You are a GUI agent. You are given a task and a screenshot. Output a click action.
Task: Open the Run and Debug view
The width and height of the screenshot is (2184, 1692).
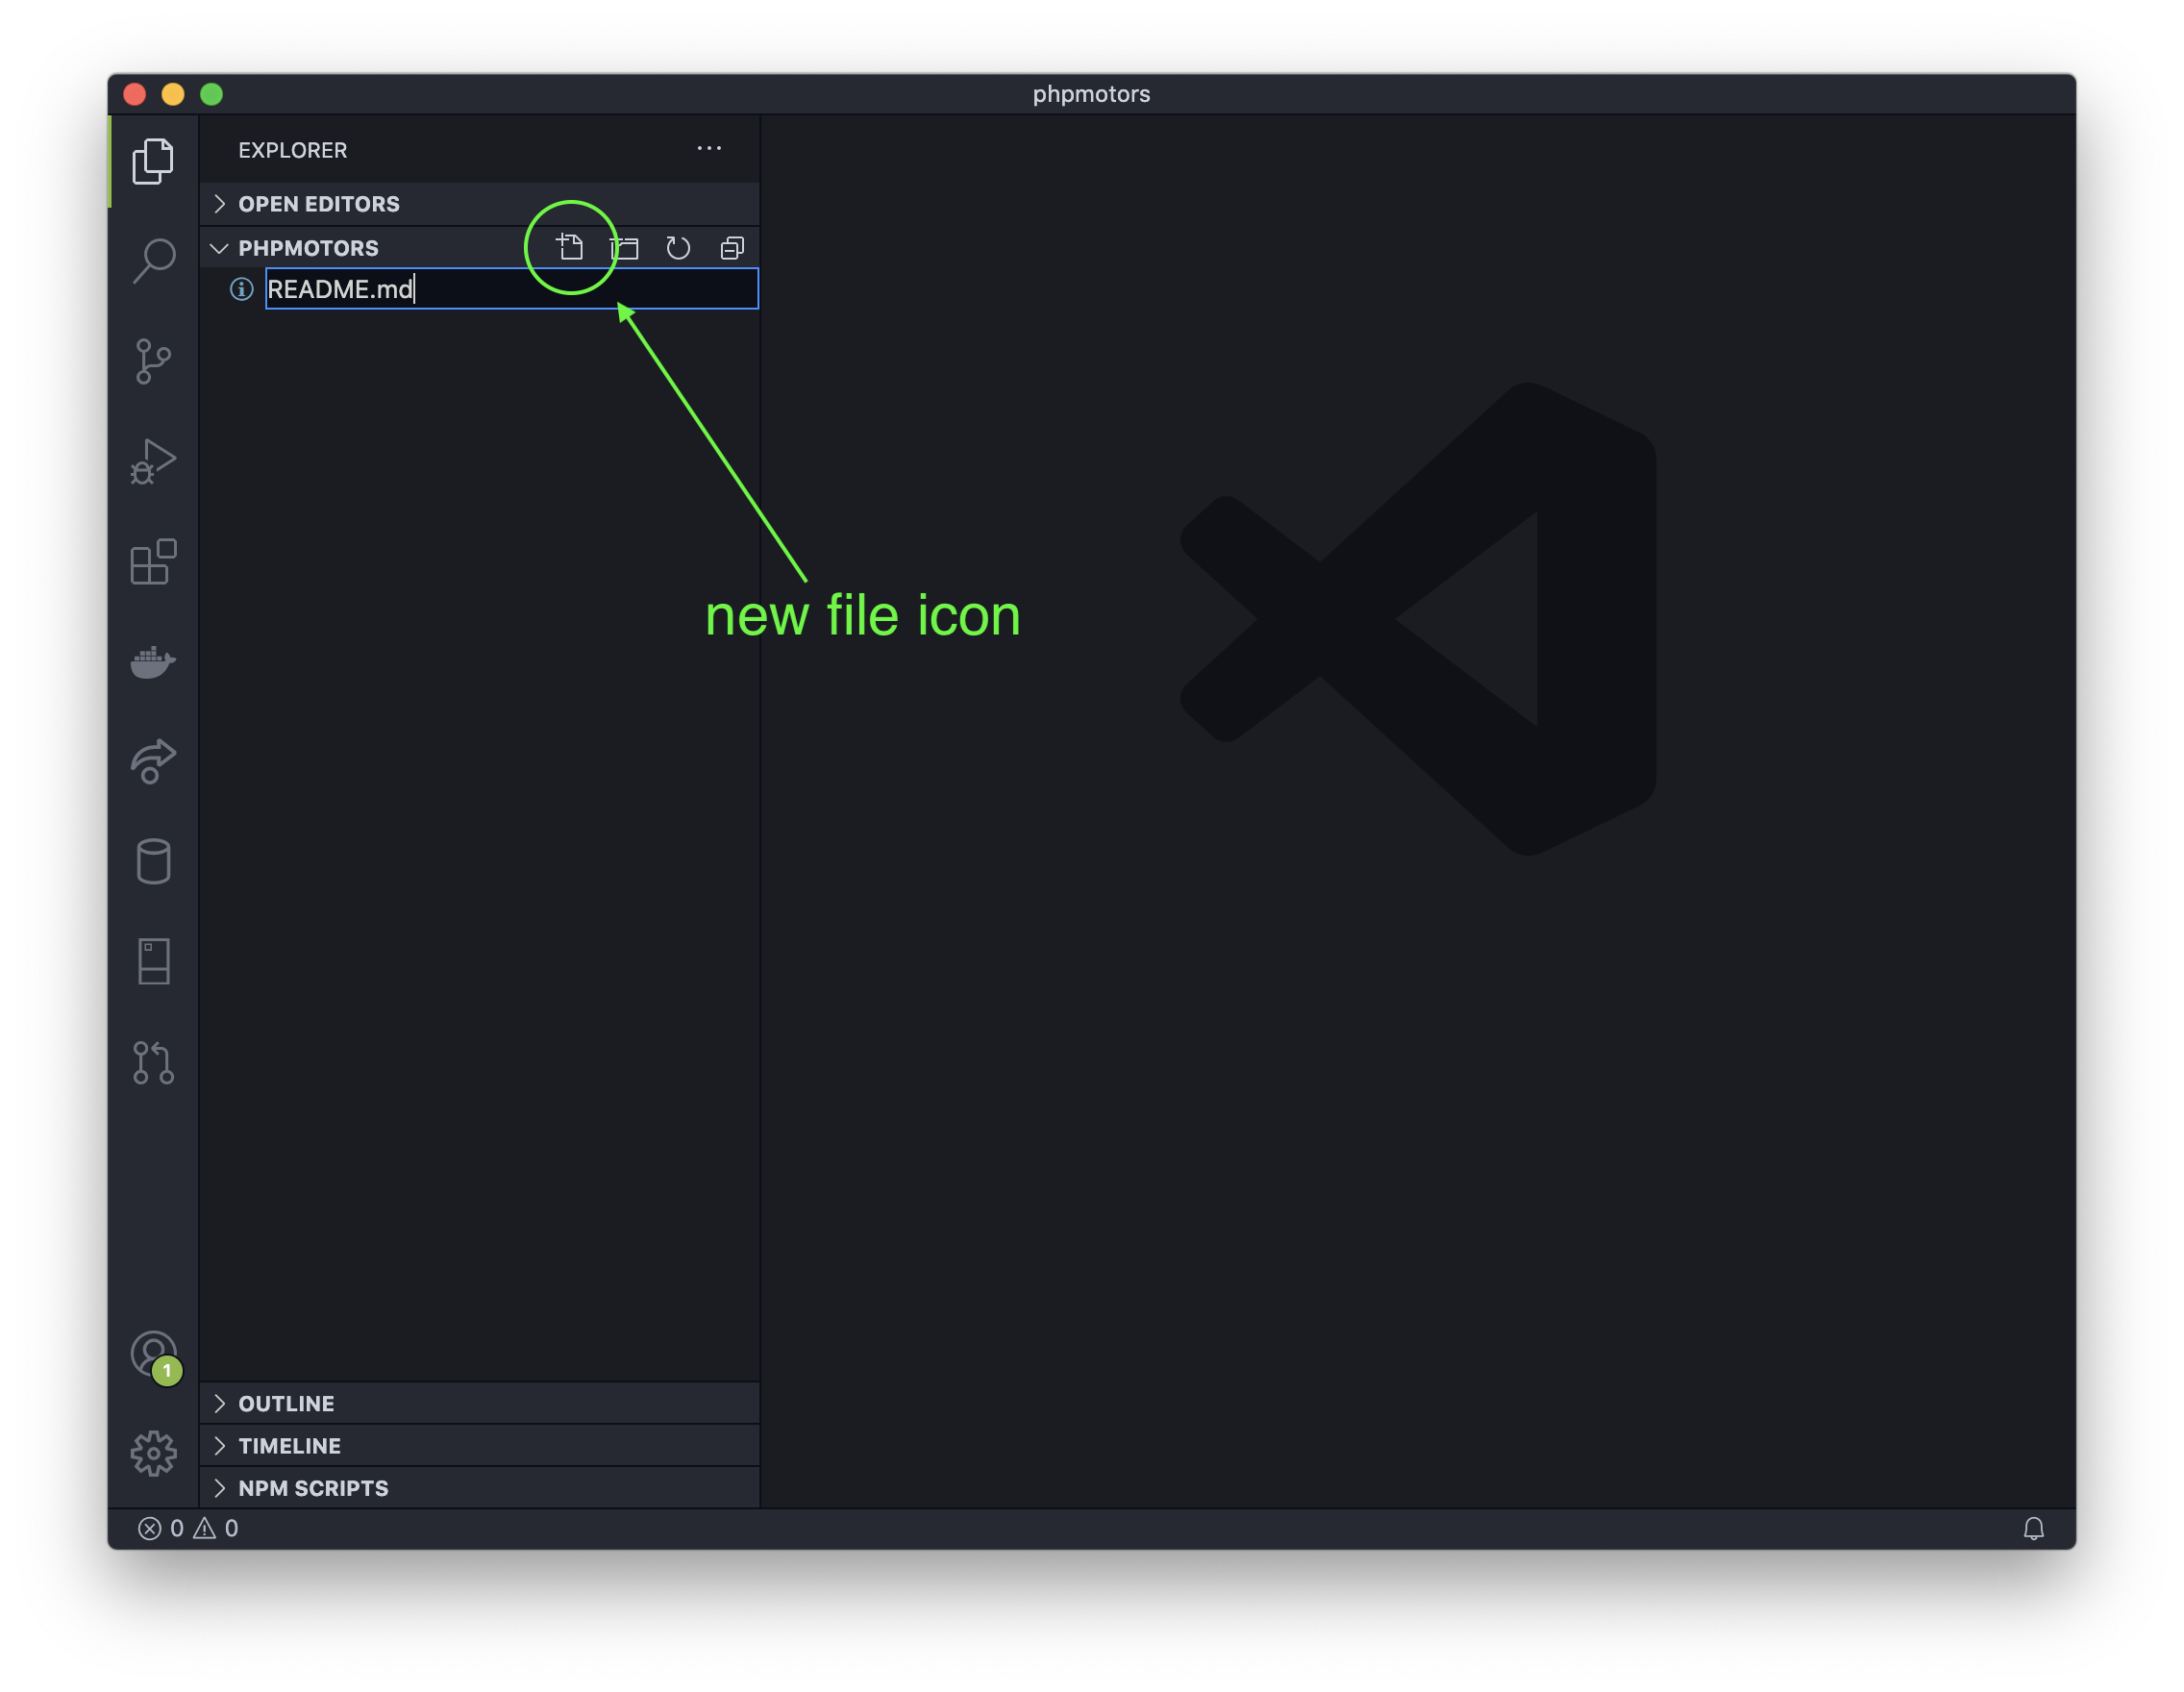(x=153, y=461)
